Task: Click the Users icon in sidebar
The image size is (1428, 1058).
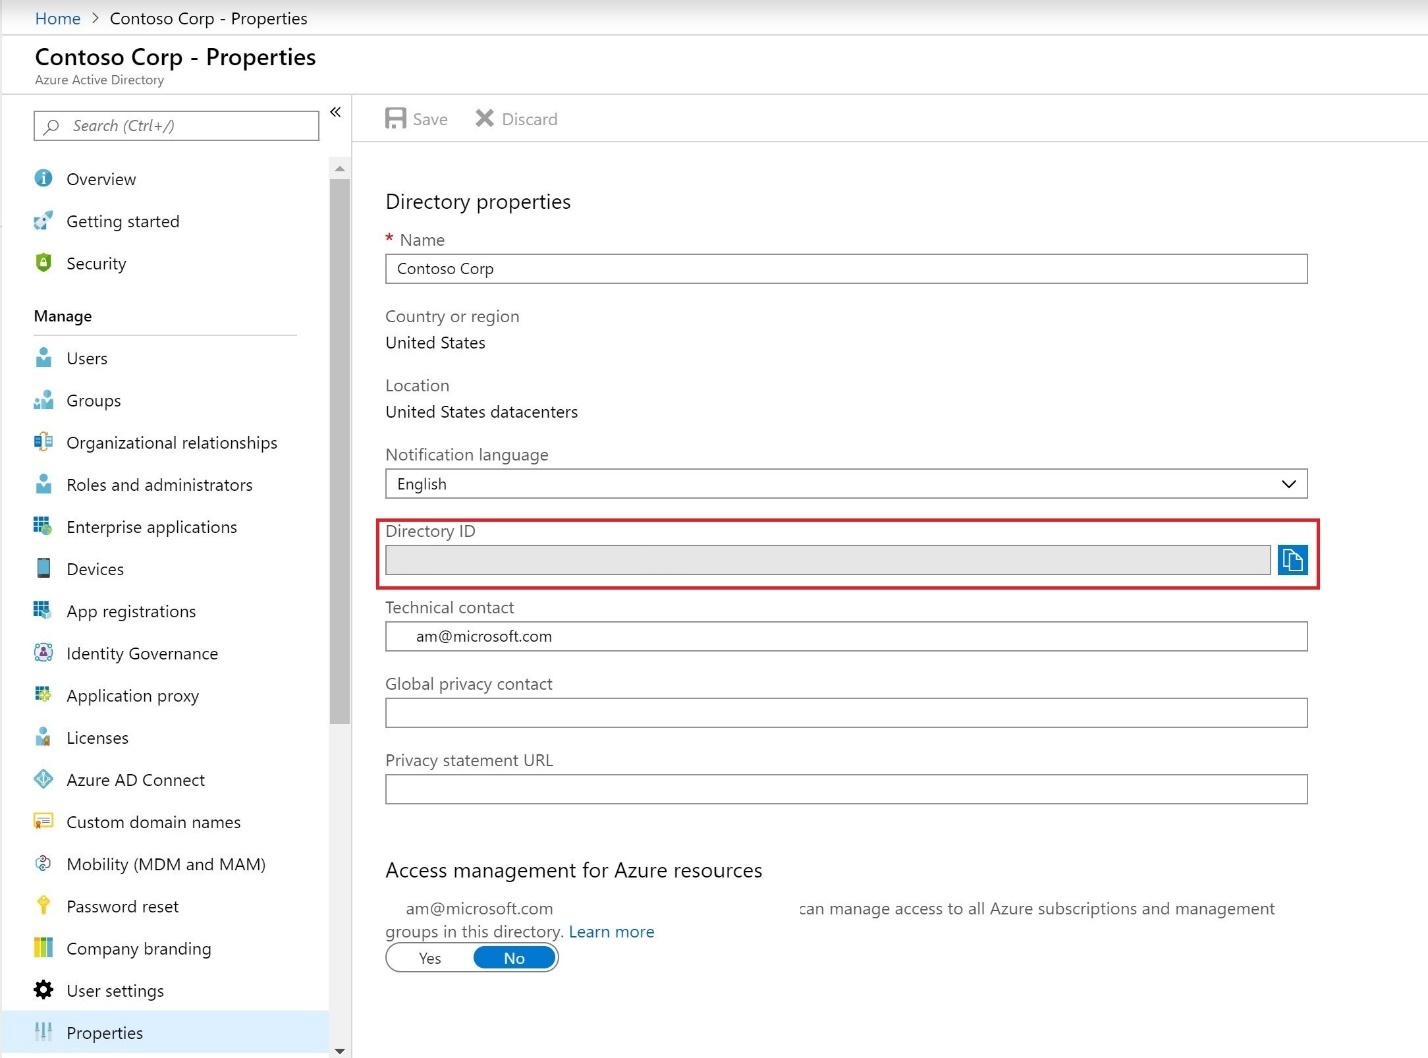Action: click(x=43, y=358)
